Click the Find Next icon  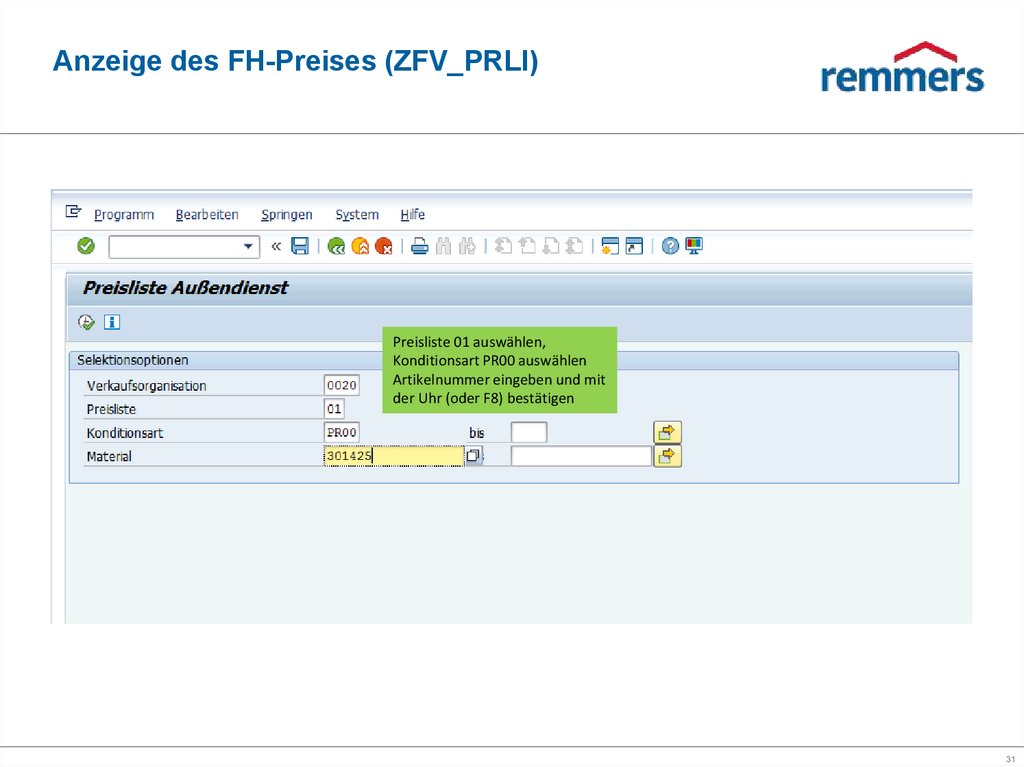[466, 245]
